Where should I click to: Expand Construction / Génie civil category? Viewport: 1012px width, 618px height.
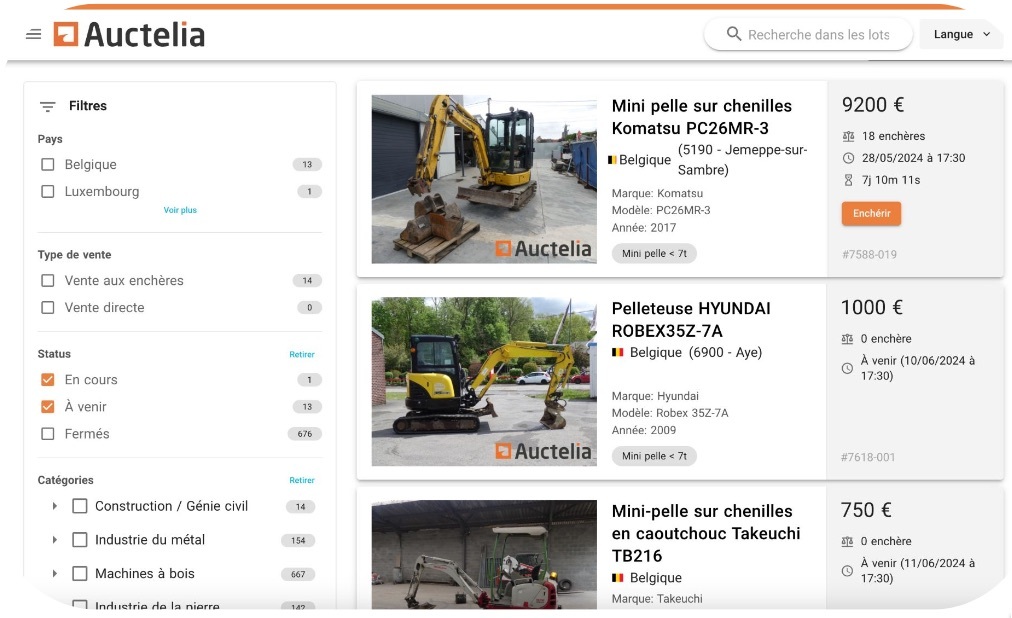coord(55,506)
